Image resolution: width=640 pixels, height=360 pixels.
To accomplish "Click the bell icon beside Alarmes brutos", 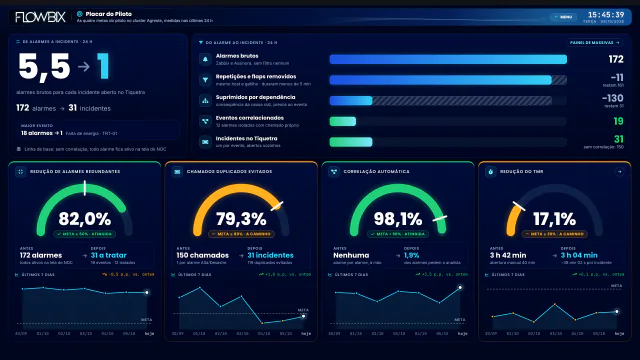I will (205, 60).
